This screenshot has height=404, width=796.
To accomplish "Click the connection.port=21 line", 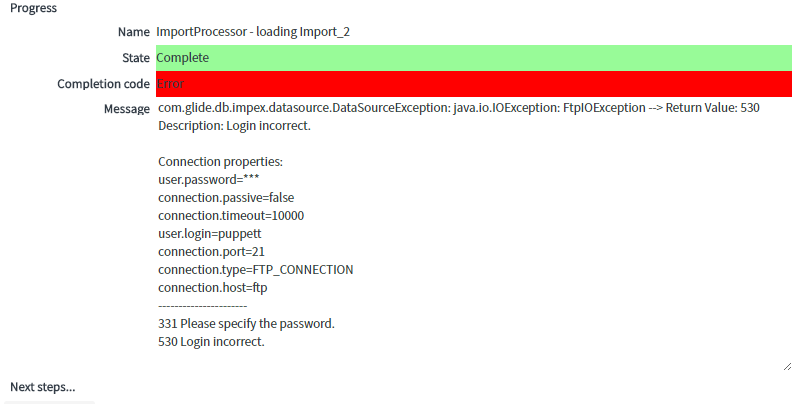I will (x=211, y=252).
